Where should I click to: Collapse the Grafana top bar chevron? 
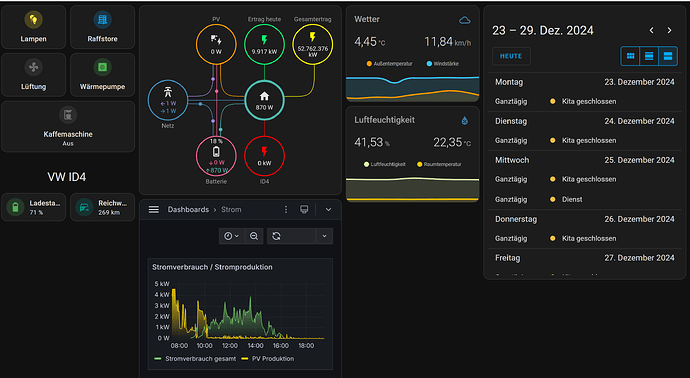coord(328,209)
